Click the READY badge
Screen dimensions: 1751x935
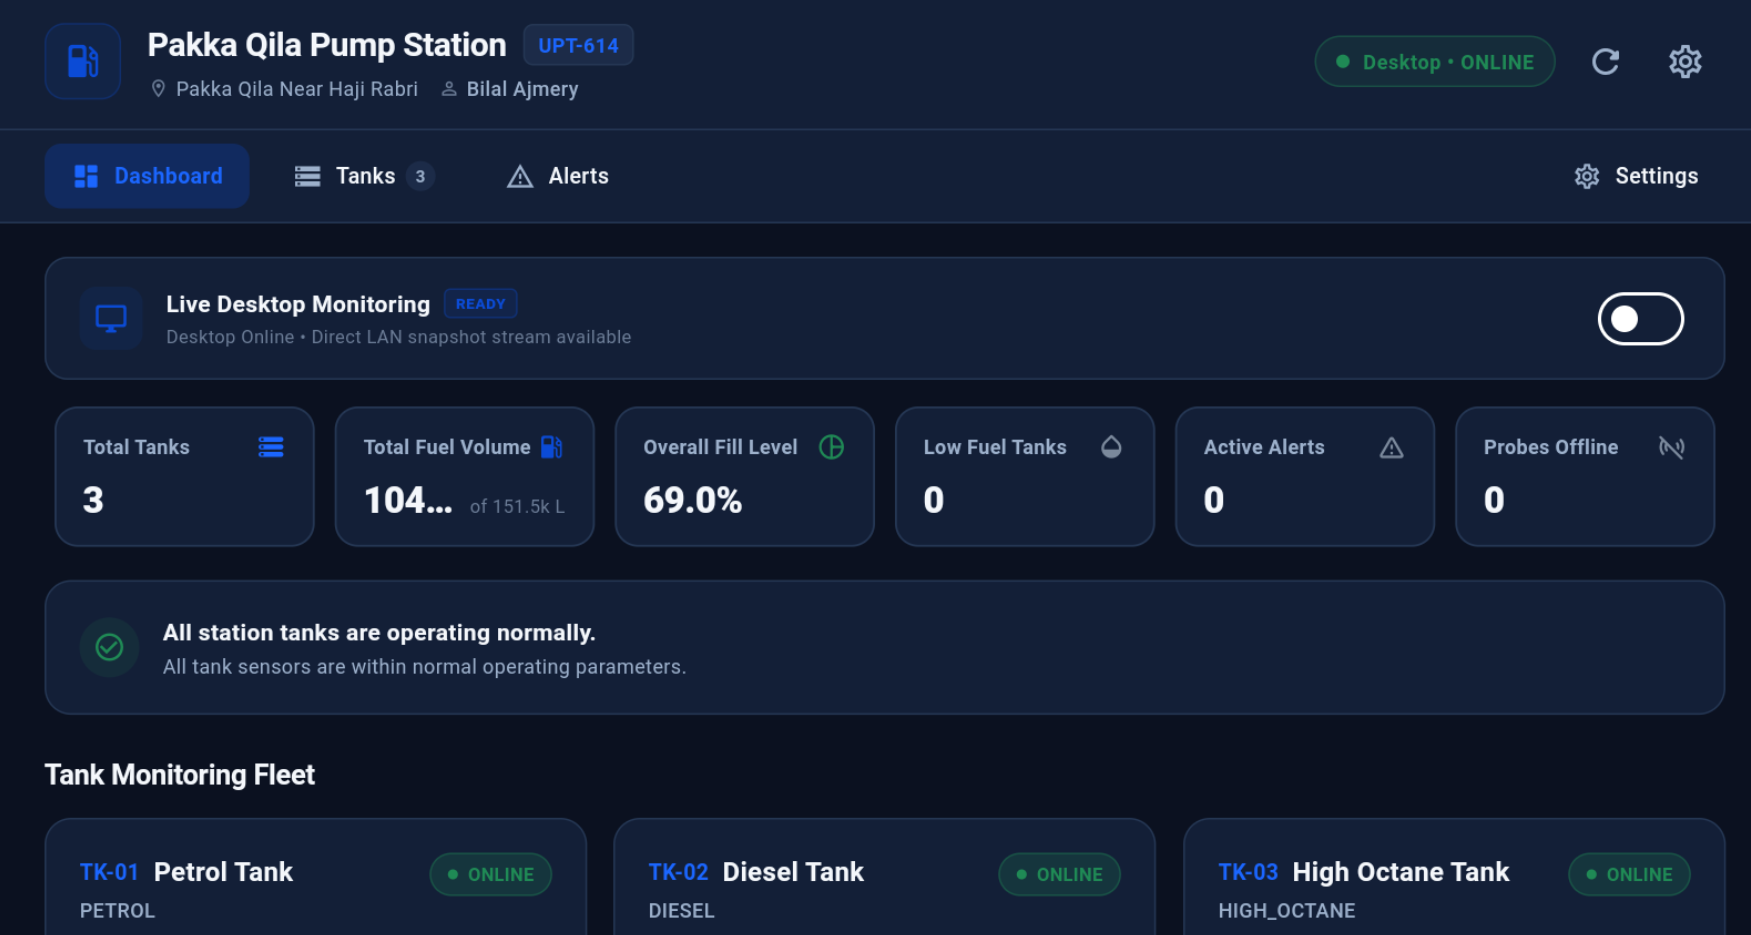480,304
